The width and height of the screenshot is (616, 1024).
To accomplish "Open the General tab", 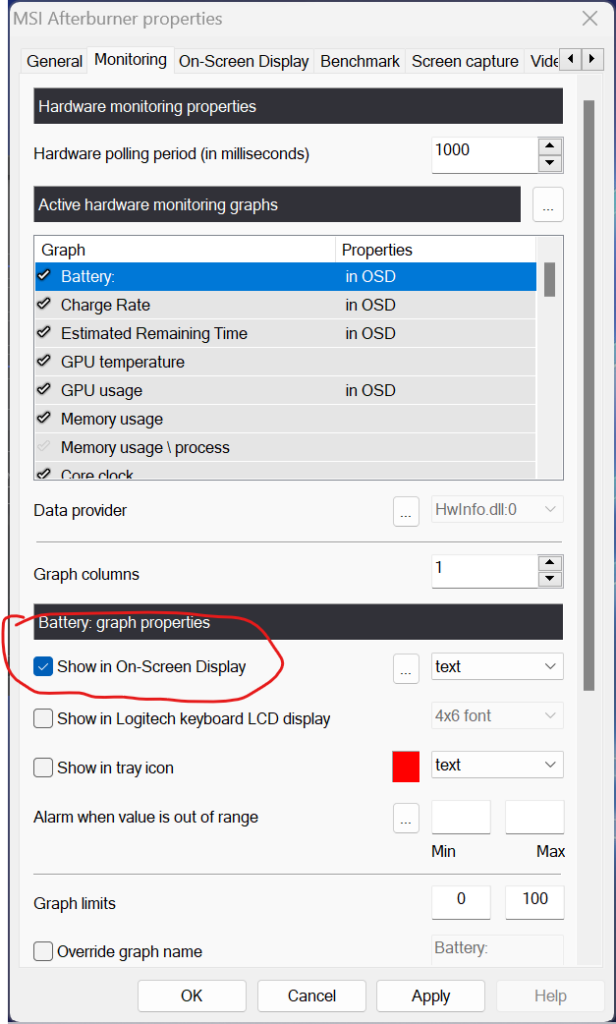I will 54,61.
